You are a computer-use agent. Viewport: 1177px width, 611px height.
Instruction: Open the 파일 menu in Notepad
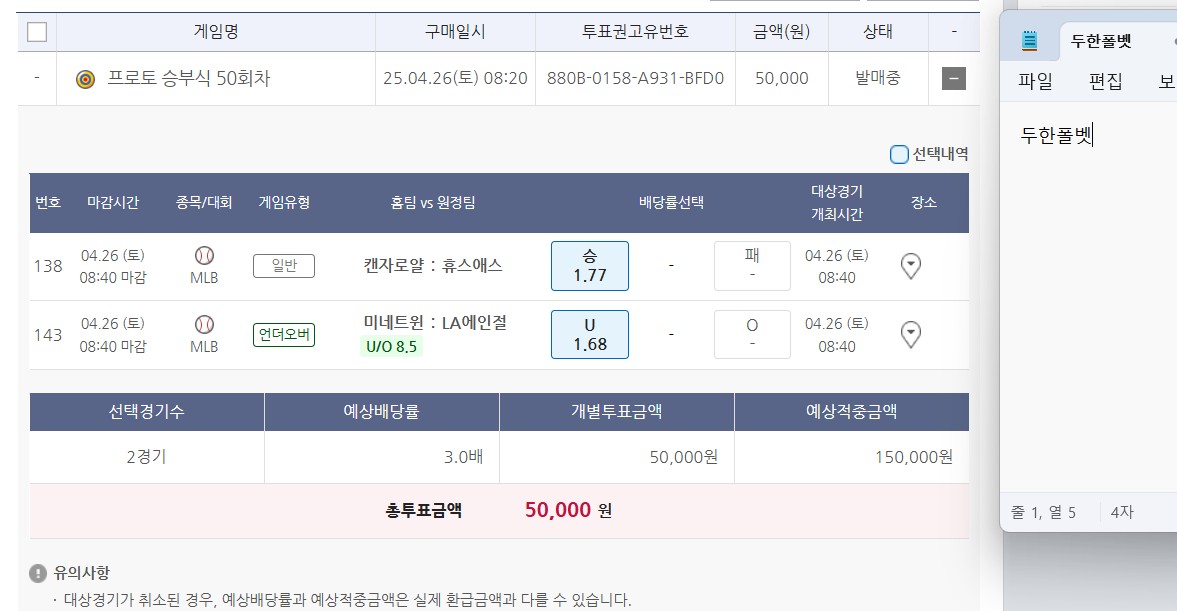coord(1035,82)
